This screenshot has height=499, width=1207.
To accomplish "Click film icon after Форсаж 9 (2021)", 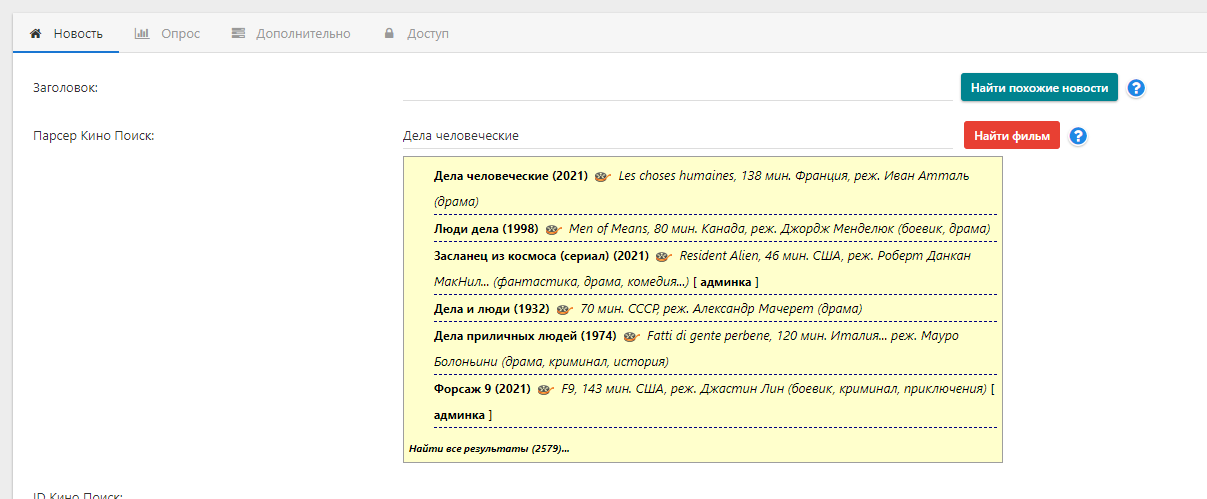I will click(545, 390).
